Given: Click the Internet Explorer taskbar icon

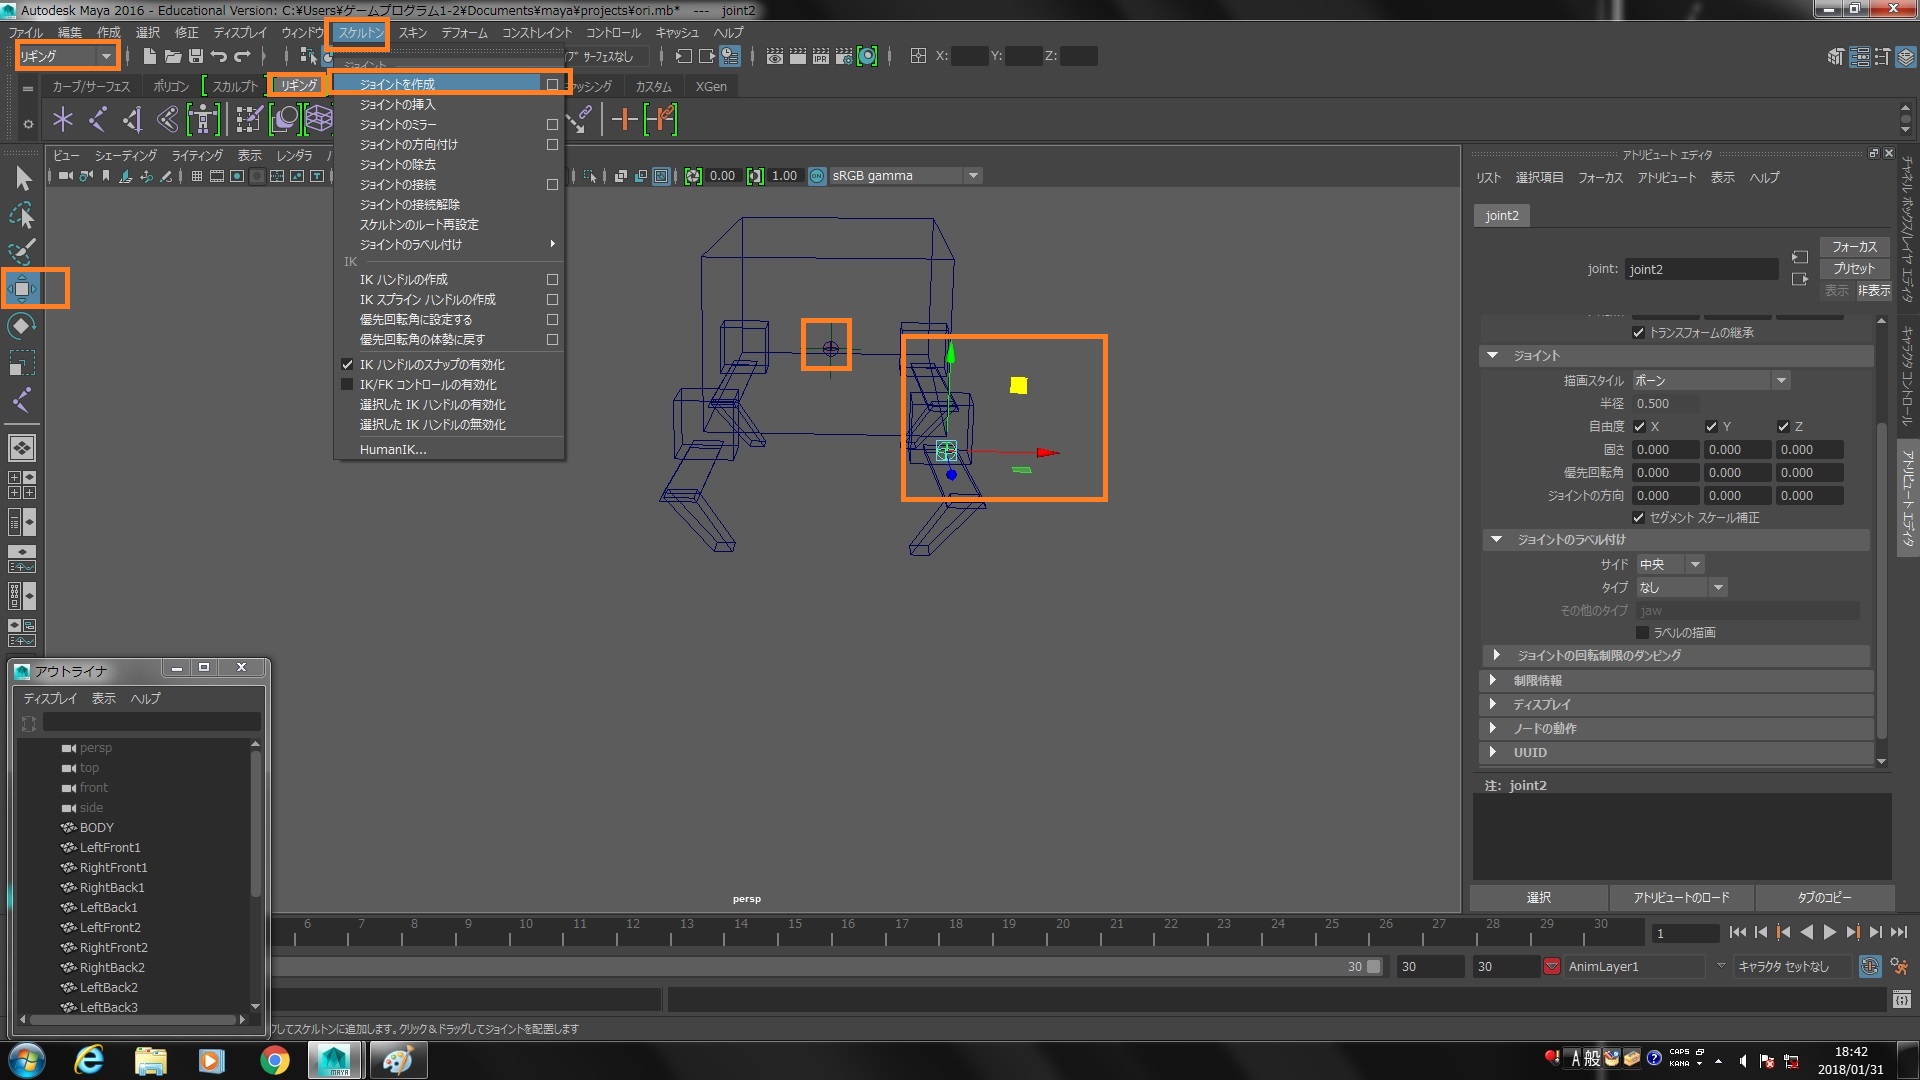Looking at the screenshot, I should 89,1060.
